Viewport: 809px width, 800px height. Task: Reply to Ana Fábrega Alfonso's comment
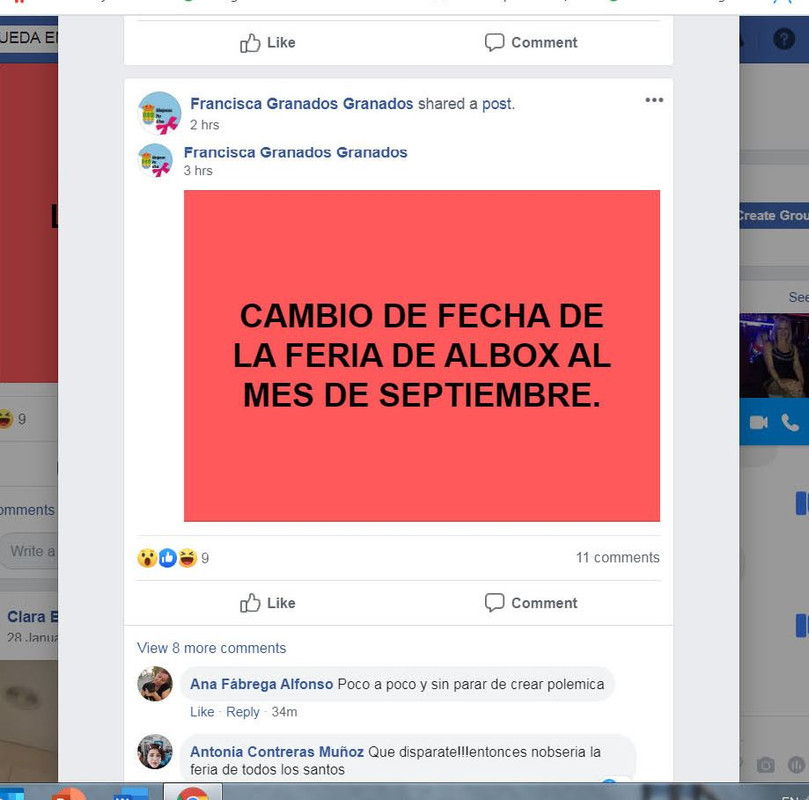pyautogui.click(x=242, y=712)
